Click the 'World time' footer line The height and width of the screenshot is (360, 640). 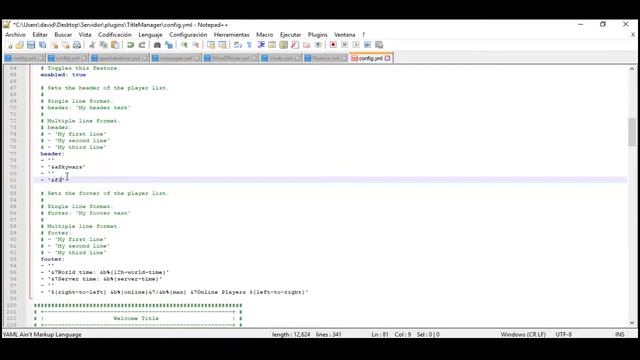(105, 272)
